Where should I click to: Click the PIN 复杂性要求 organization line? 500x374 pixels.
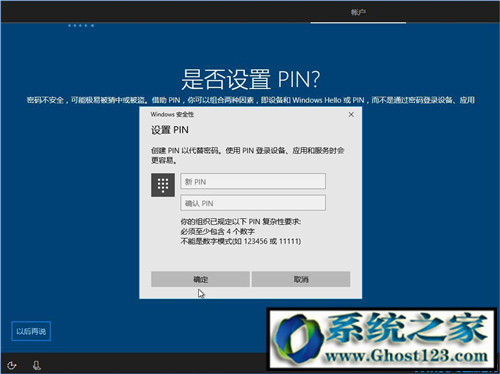click(x=241, y=222)
